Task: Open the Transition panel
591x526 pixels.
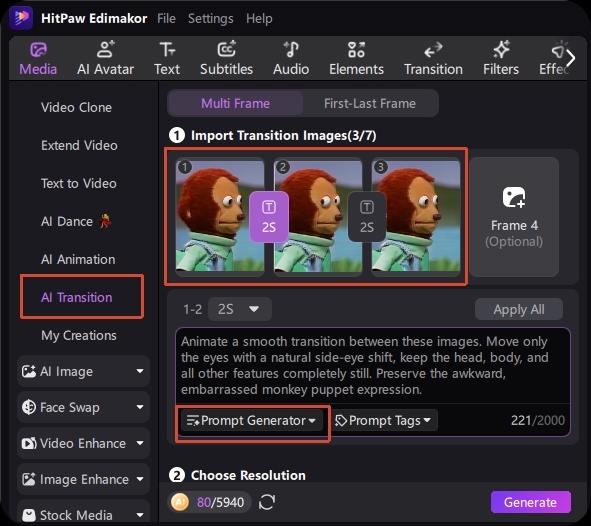Action: [x=433, y=59]
